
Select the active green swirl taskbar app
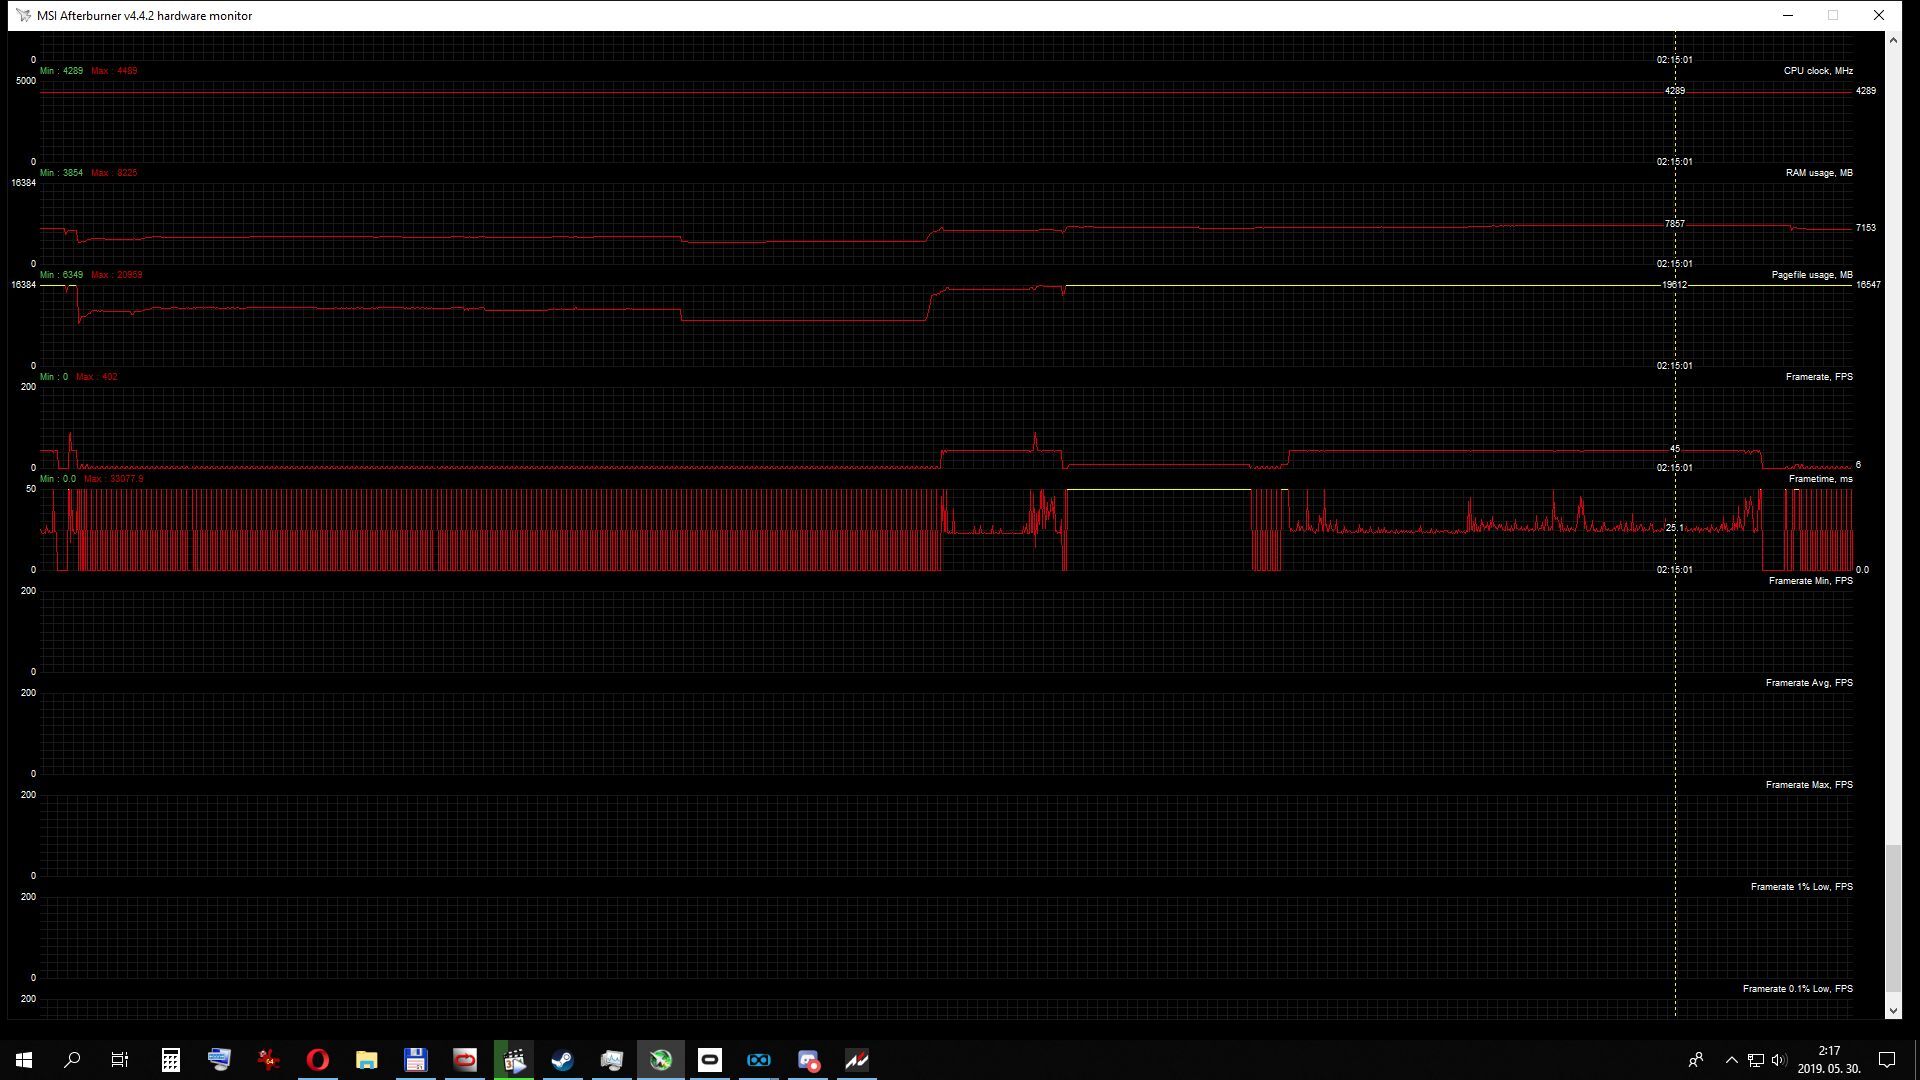click(x=661, y=1060)
